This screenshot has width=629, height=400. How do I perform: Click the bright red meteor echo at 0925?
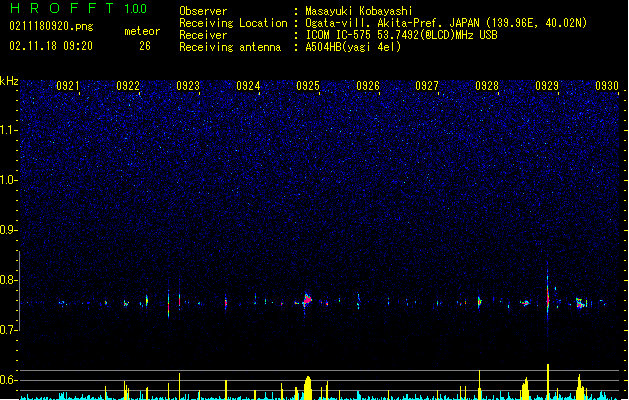pos(307,299)
